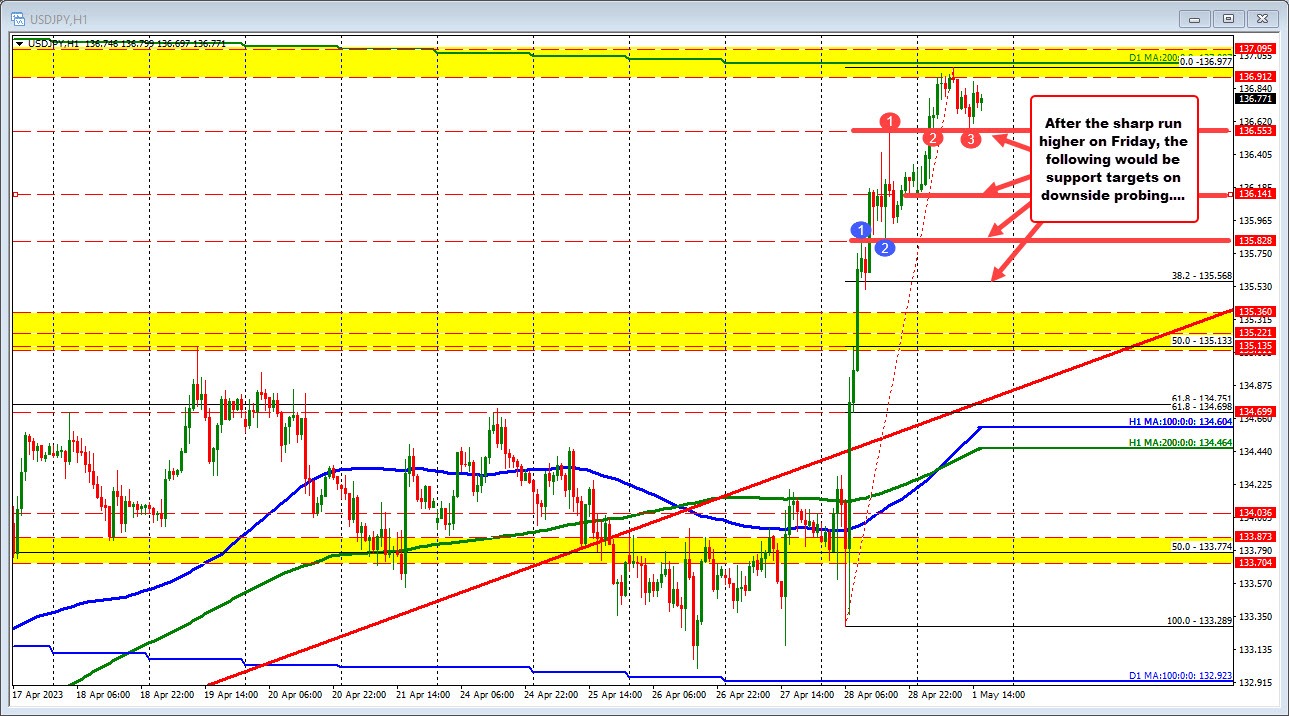Select the red numbered marker 1 on chart
Viewport: 1289px width, 716px height.
(890, 121)
